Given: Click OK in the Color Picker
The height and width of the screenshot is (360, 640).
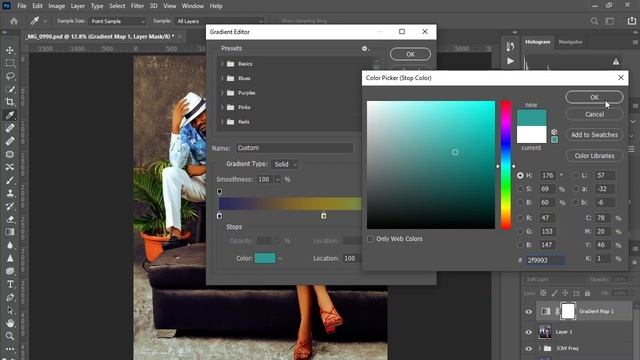Looking at the screenshot, I should pos(594,97).
